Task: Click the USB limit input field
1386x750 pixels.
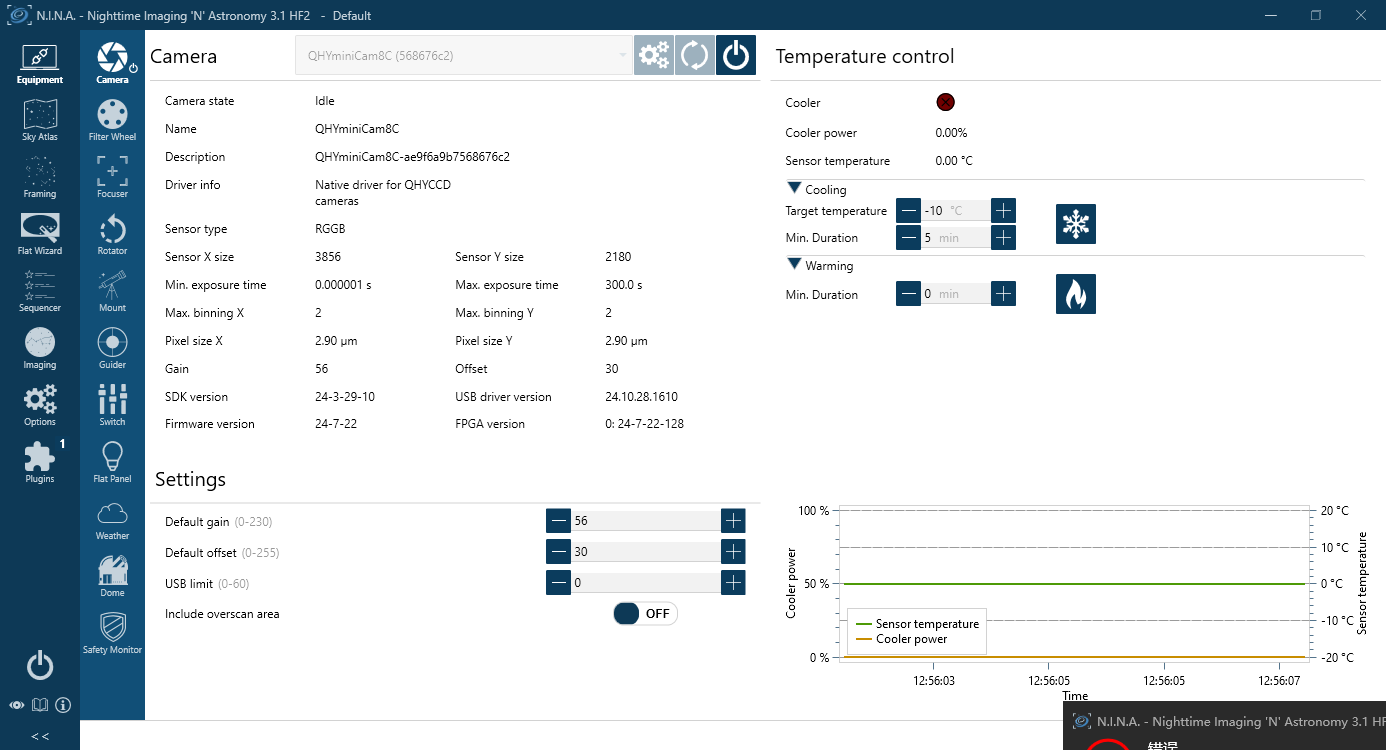Action: [645, 583]
